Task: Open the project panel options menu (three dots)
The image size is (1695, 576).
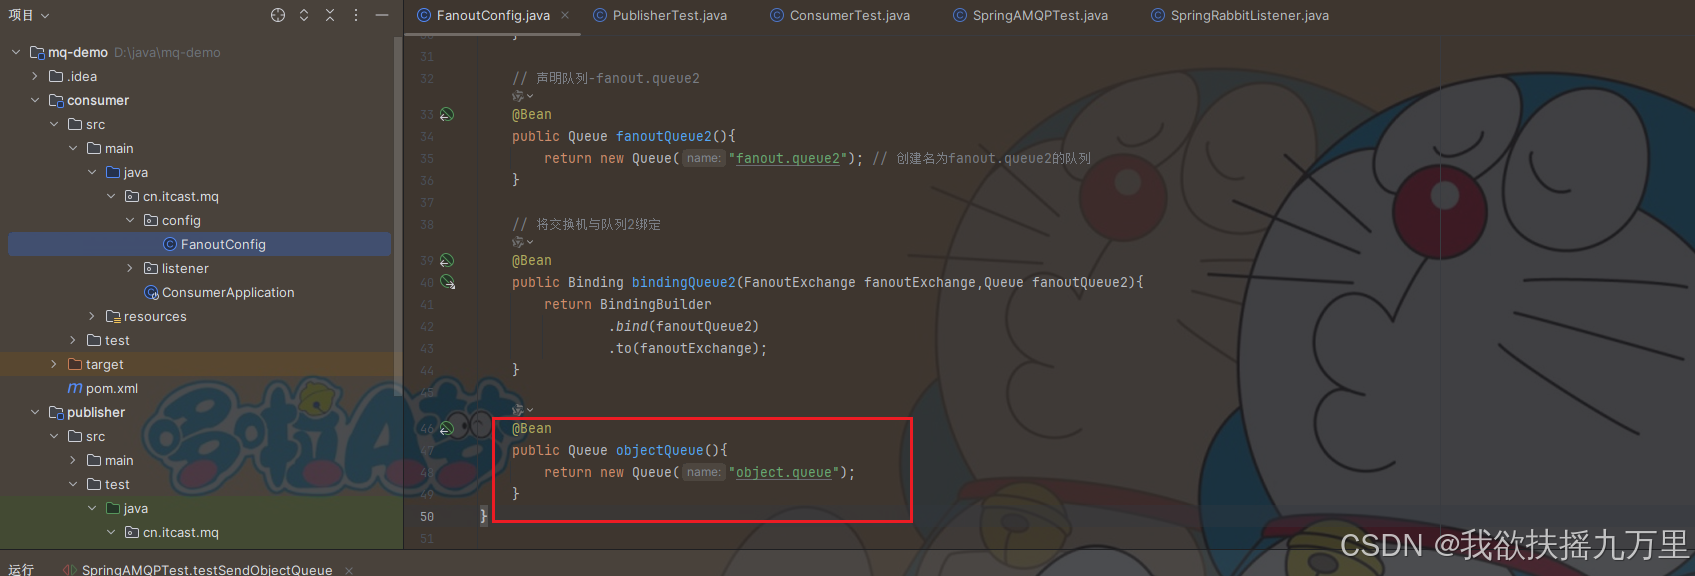Action: [356, 15]
